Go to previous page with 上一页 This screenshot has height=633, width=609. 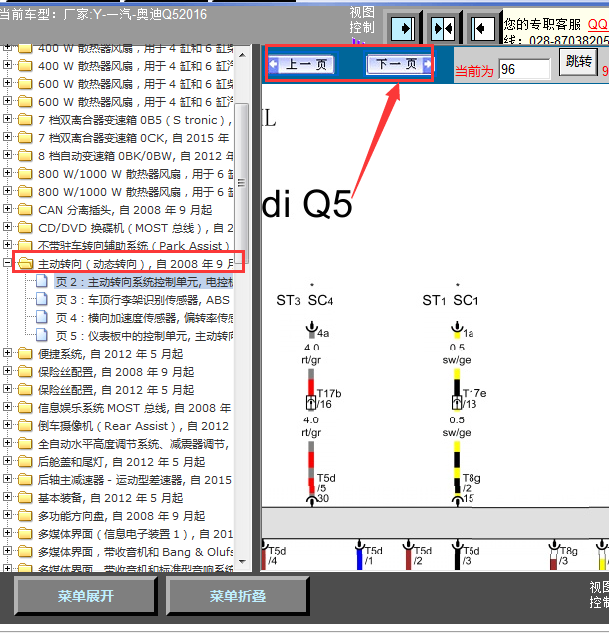click(301, 64)
